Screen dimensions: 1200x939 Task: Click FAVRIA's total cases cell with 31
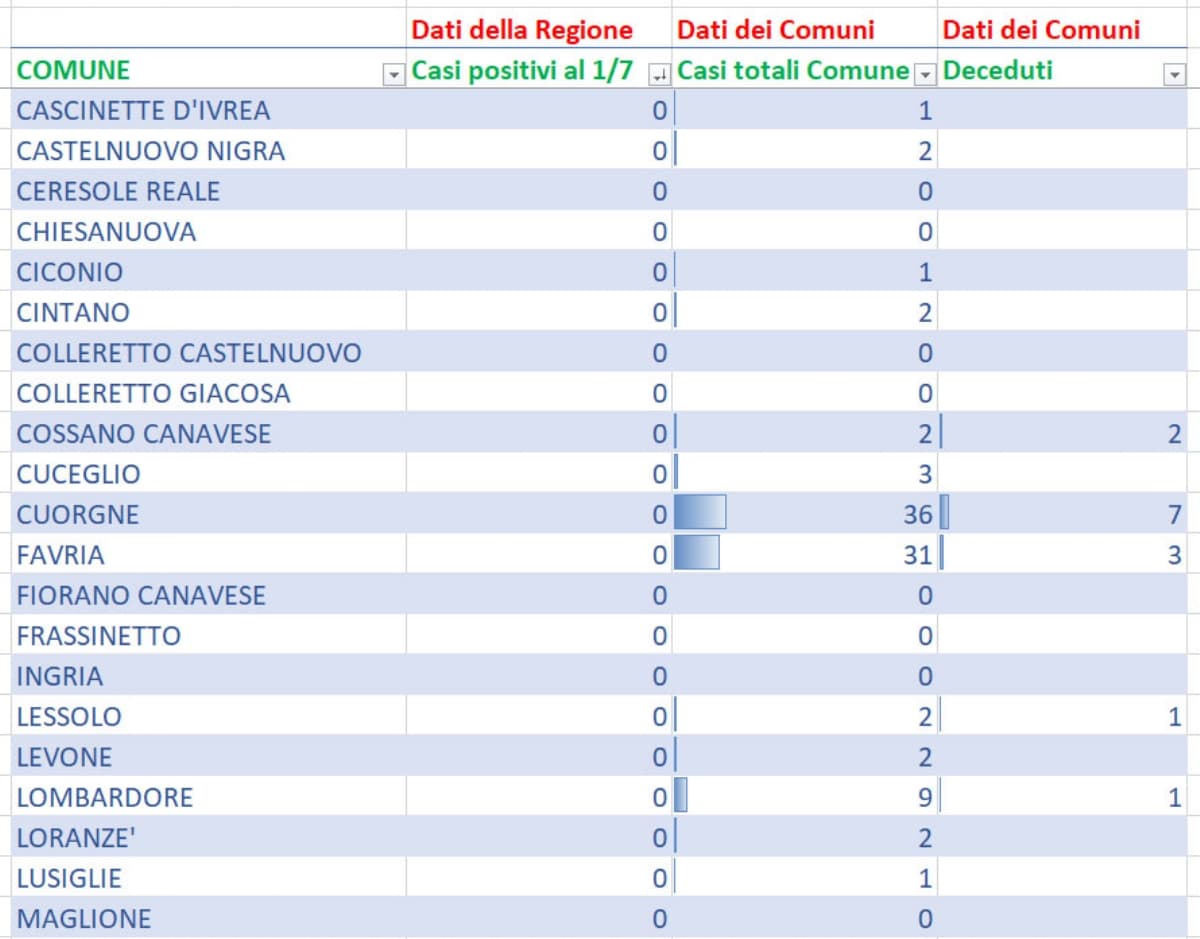click(805, 555)
